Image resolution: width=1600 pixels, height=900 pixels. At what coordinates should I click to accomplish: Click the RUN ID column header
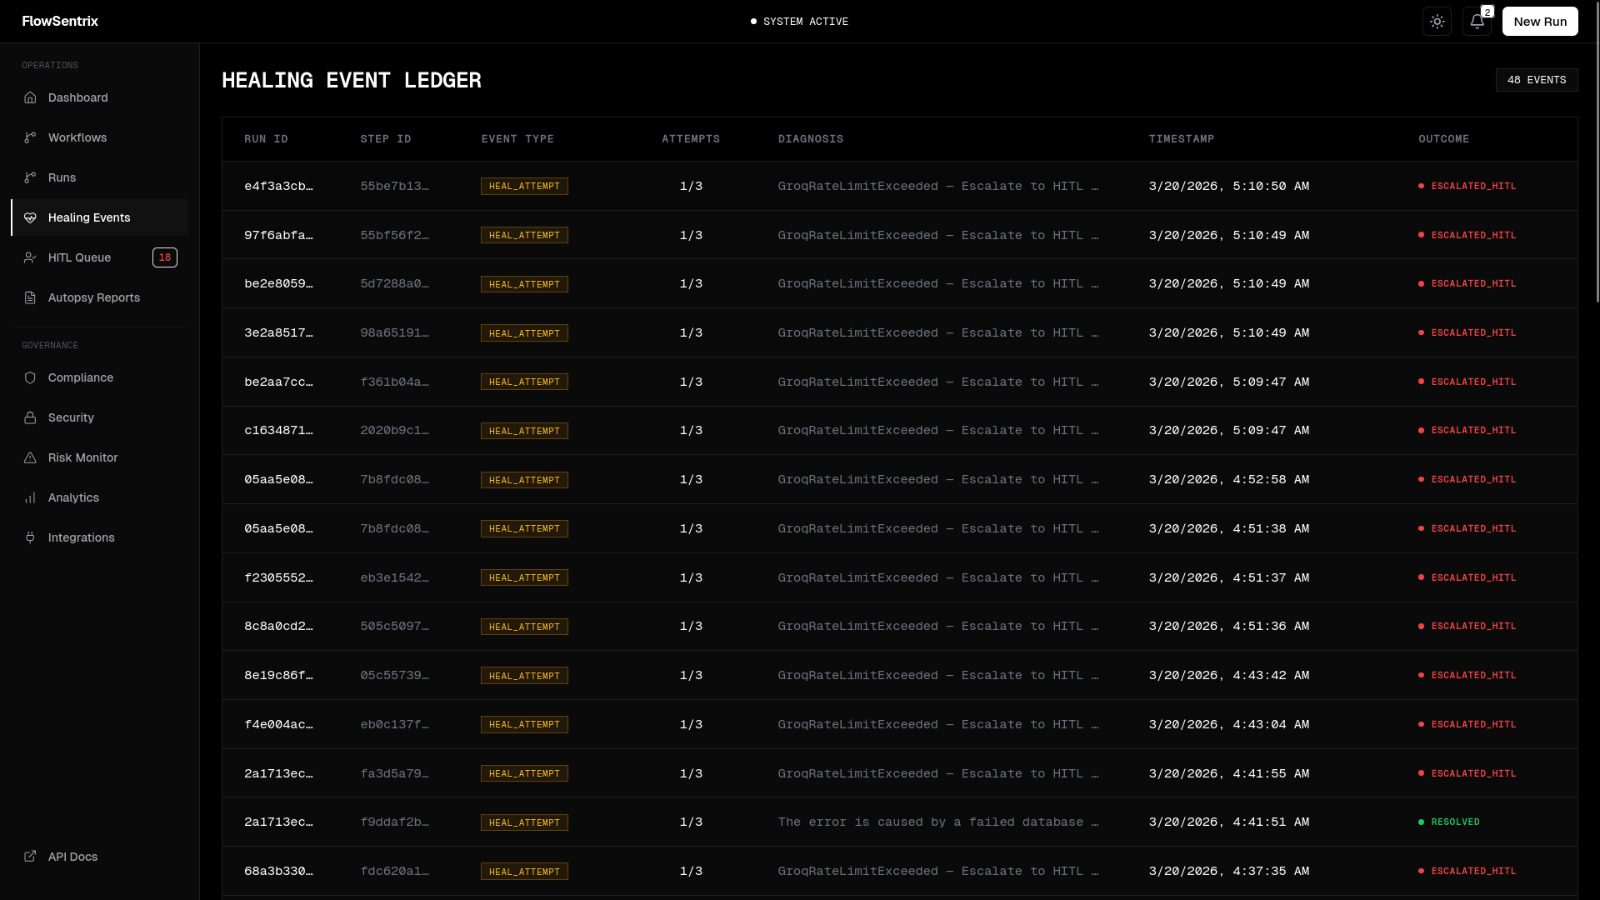pyautogui.click(x=266, y=139)
